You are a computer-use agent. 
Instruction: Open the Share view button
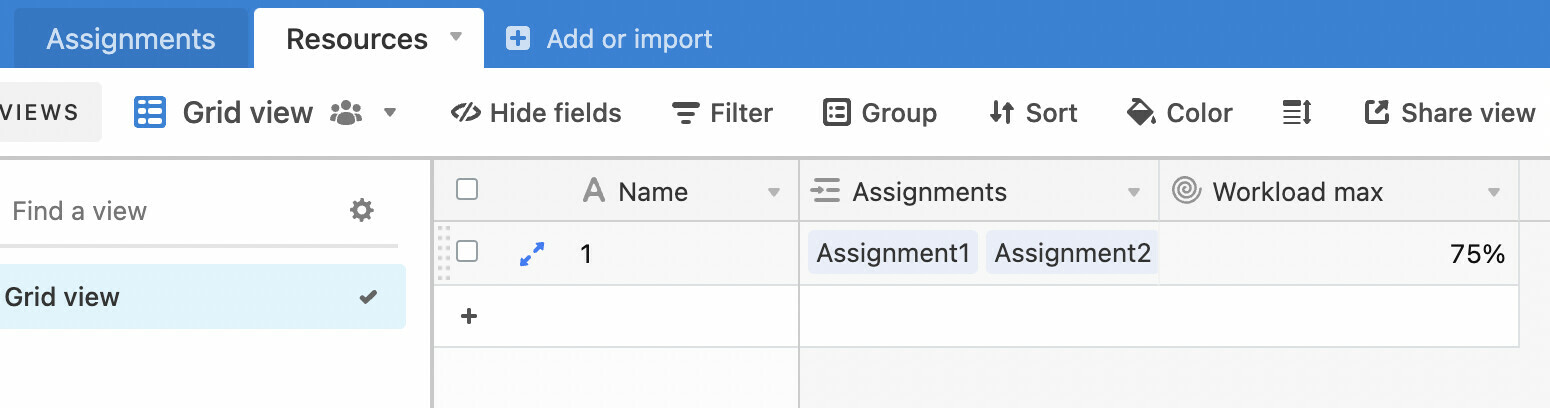tap(1450, 113)
